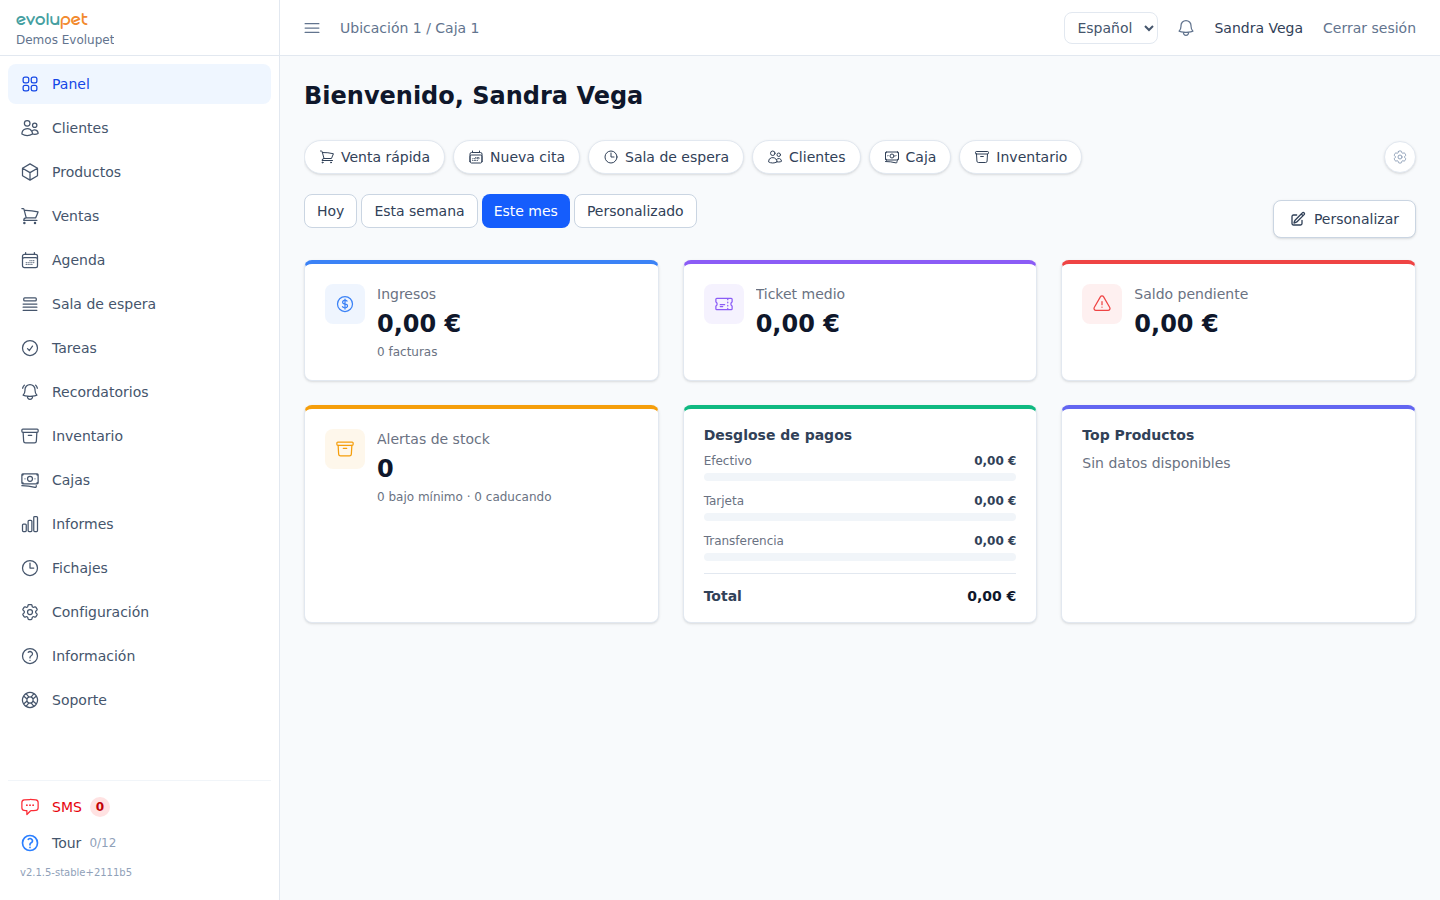The height and width of the screenshot is (900, 1440).
Task: Go to Informes in sidebar
Action: [x=82, y=524]
